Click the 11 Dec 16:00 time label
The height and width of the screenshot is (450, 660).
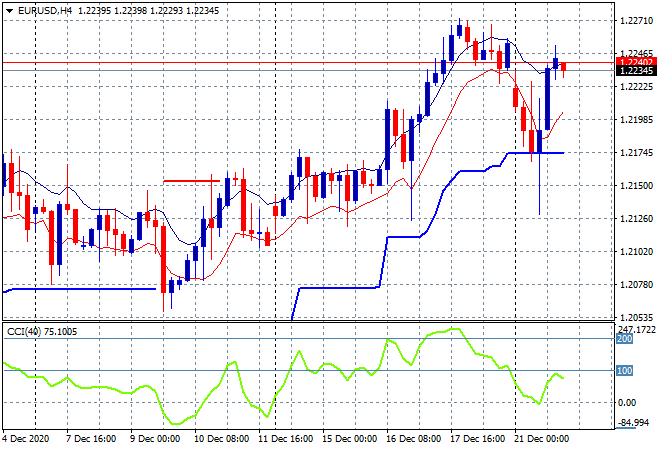coord(285,439)
